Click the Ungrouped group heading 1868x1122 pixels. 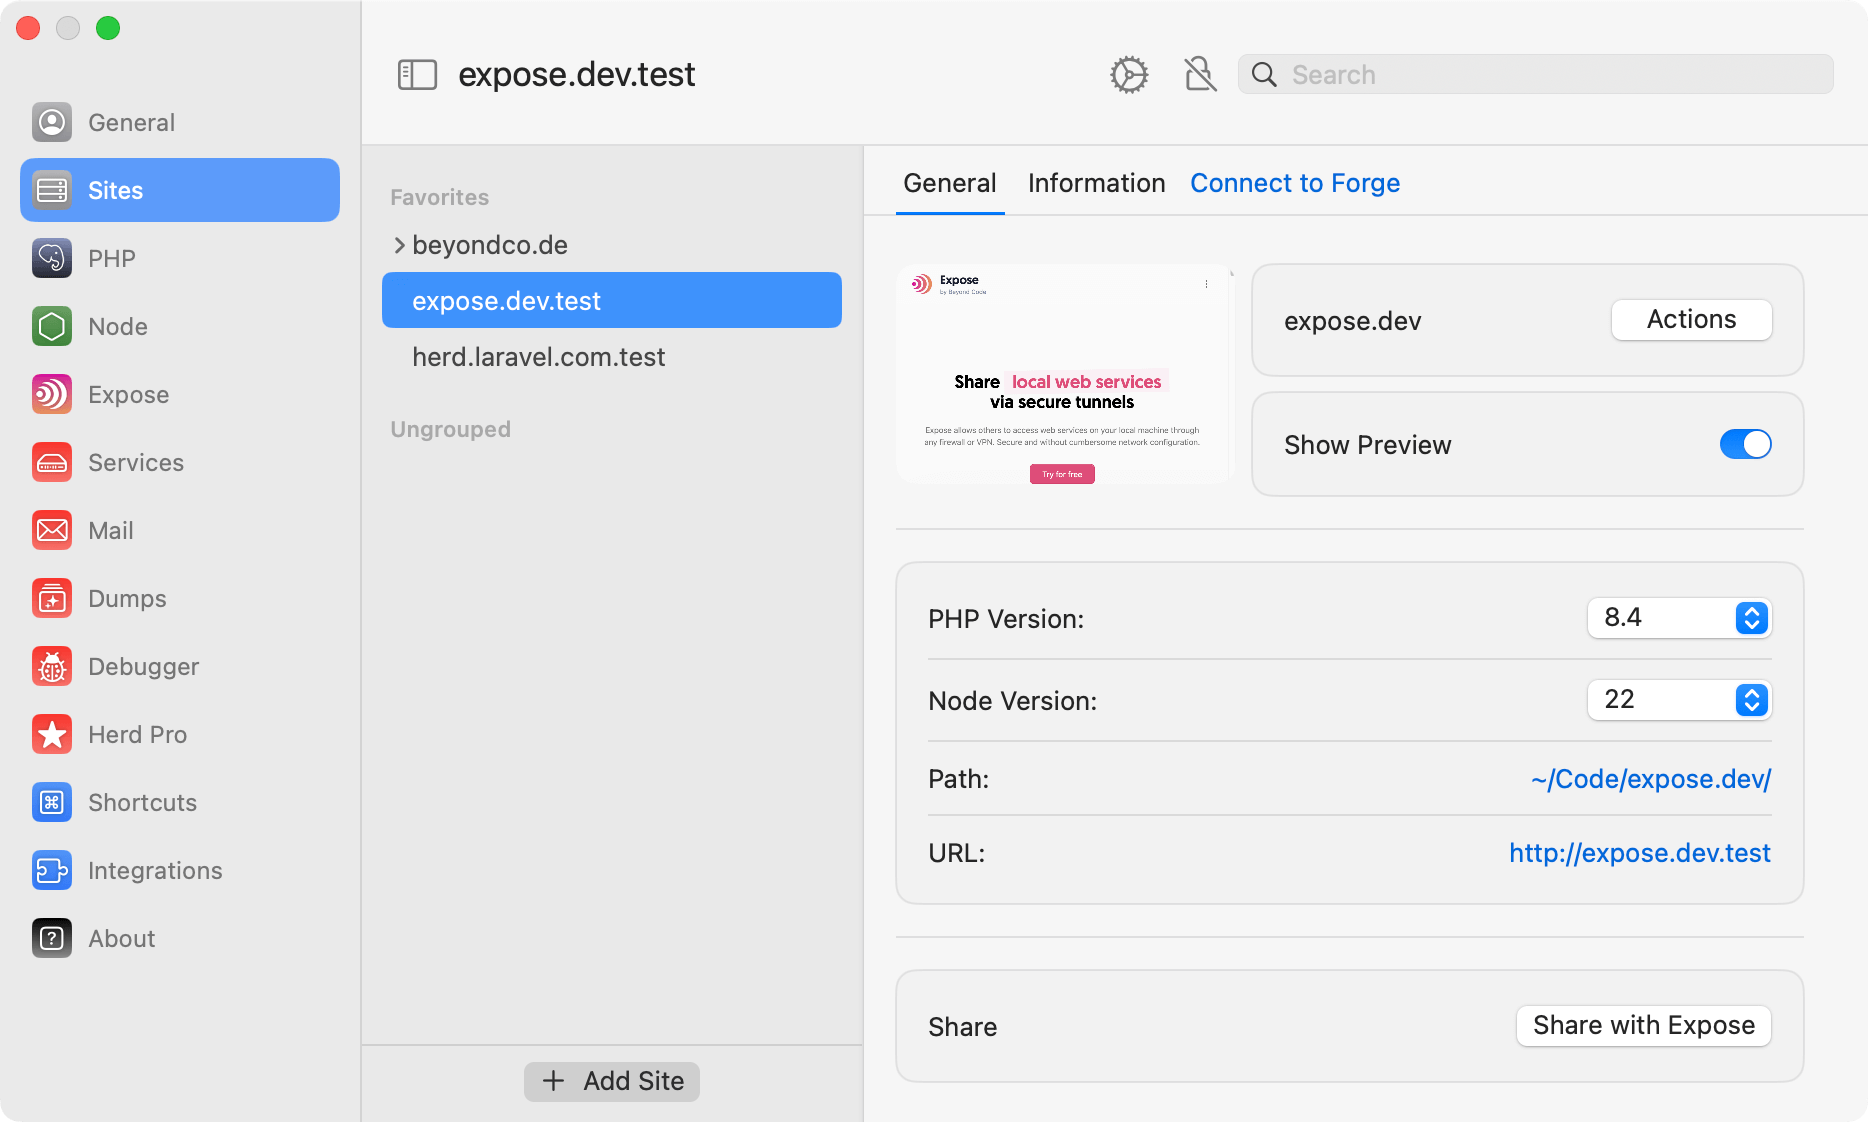tap(450, 429)
